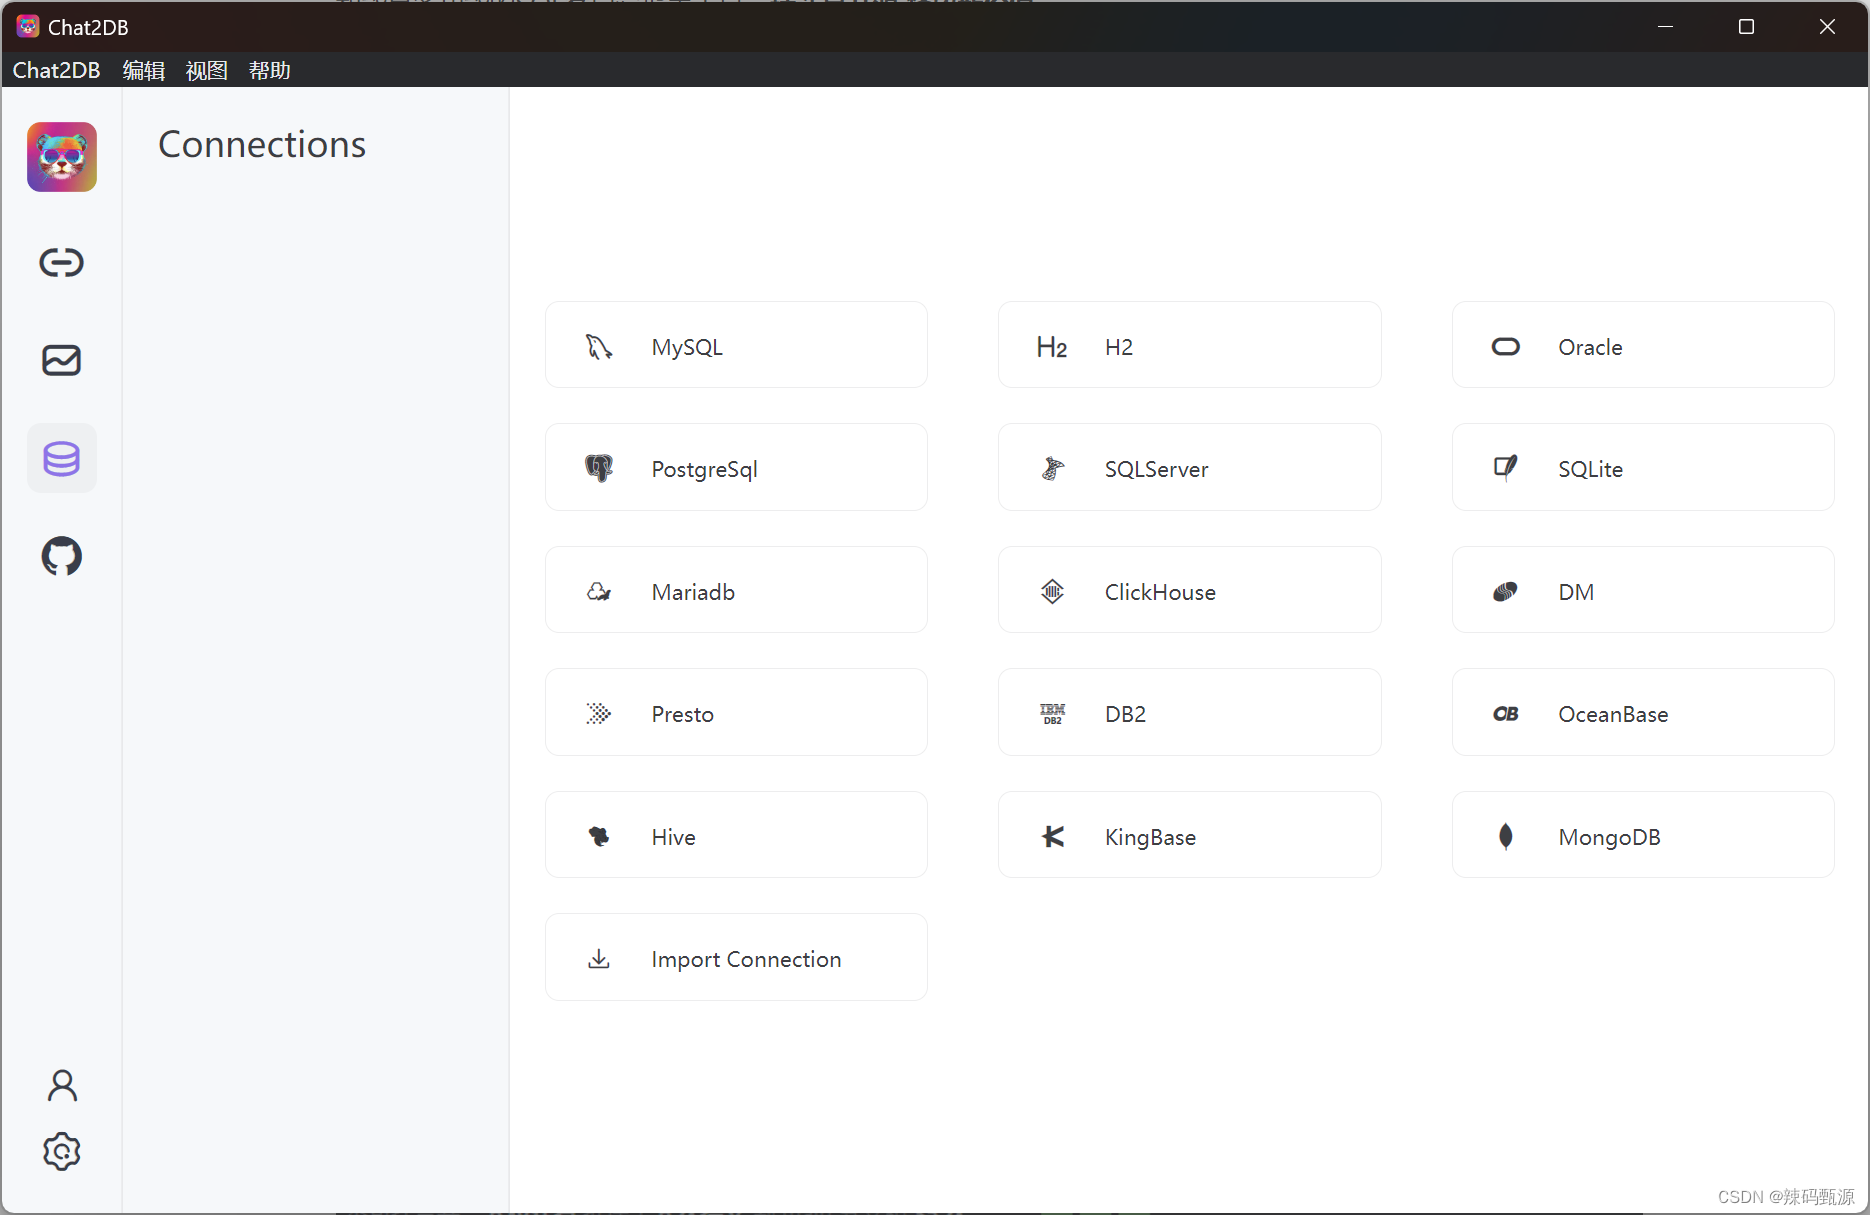Viewport: 1870px width, 1215px height.
Task: Click the Connections heading text
Action: 262,145
